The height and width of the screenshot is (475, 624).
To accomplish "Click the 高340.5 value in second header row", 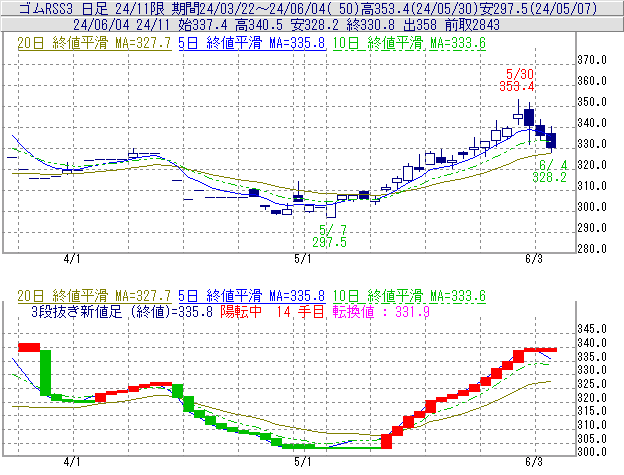I will (x=259, y=25).
